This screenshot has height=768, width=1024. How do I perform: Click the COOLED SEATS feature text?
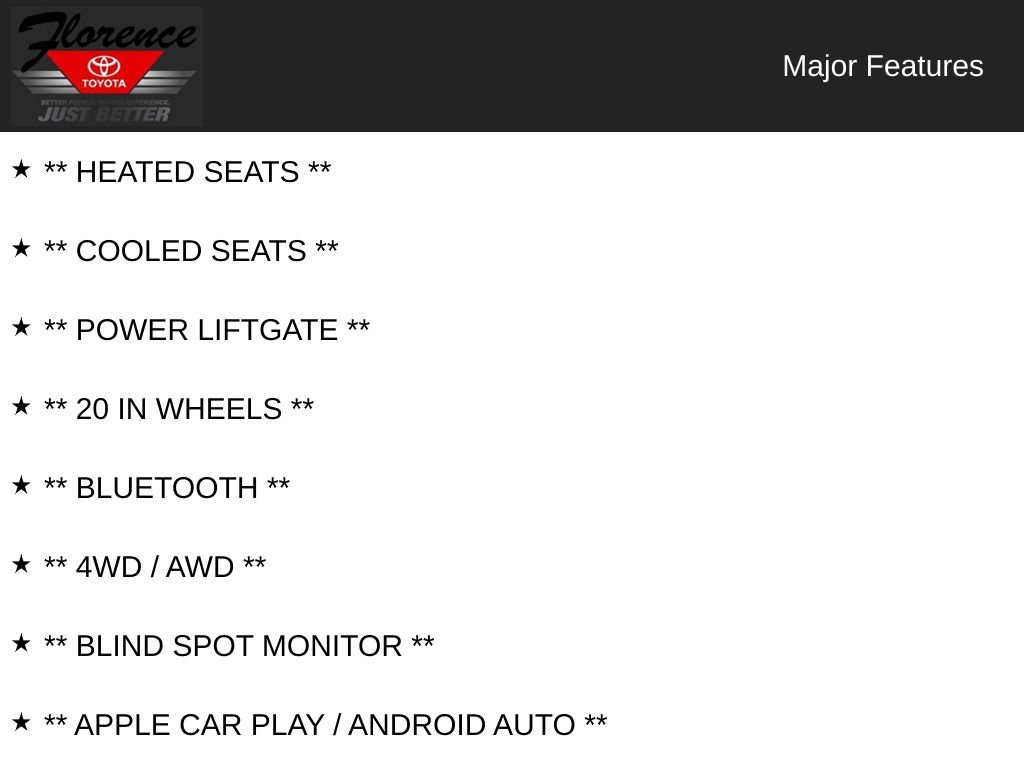(191, 251)
